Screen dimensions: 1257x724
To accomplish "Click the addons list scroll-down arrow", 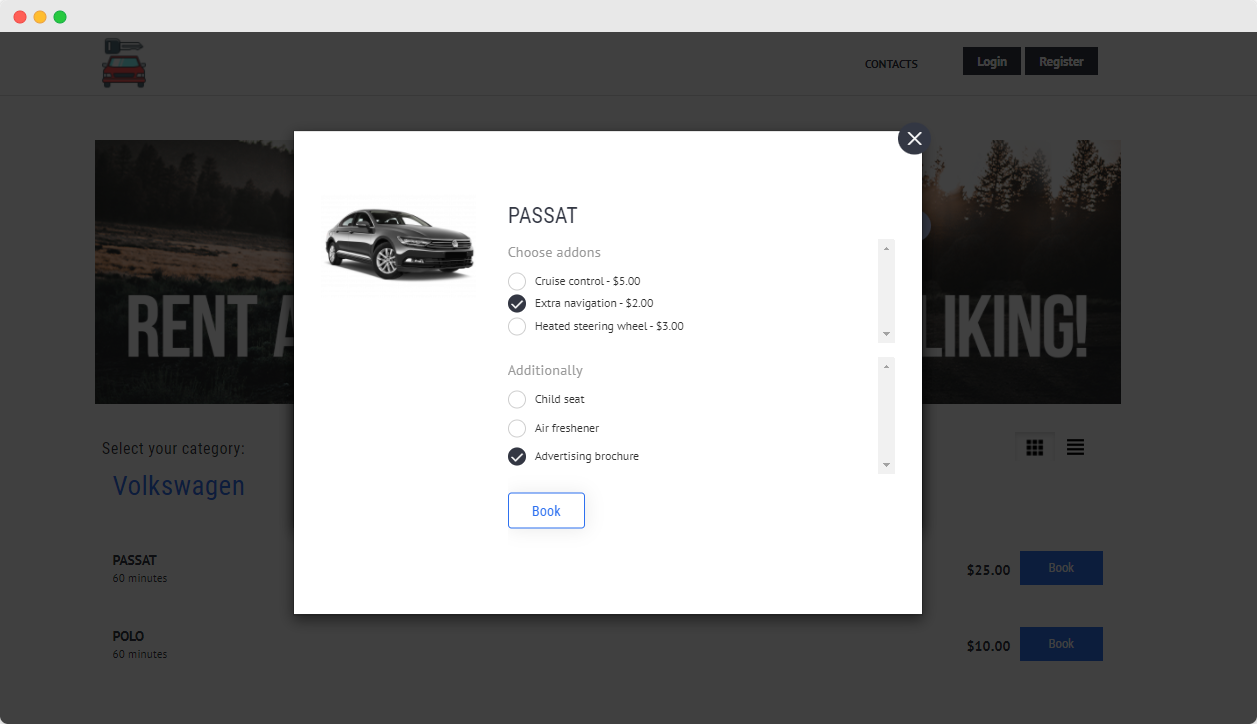I will point(886,334).
